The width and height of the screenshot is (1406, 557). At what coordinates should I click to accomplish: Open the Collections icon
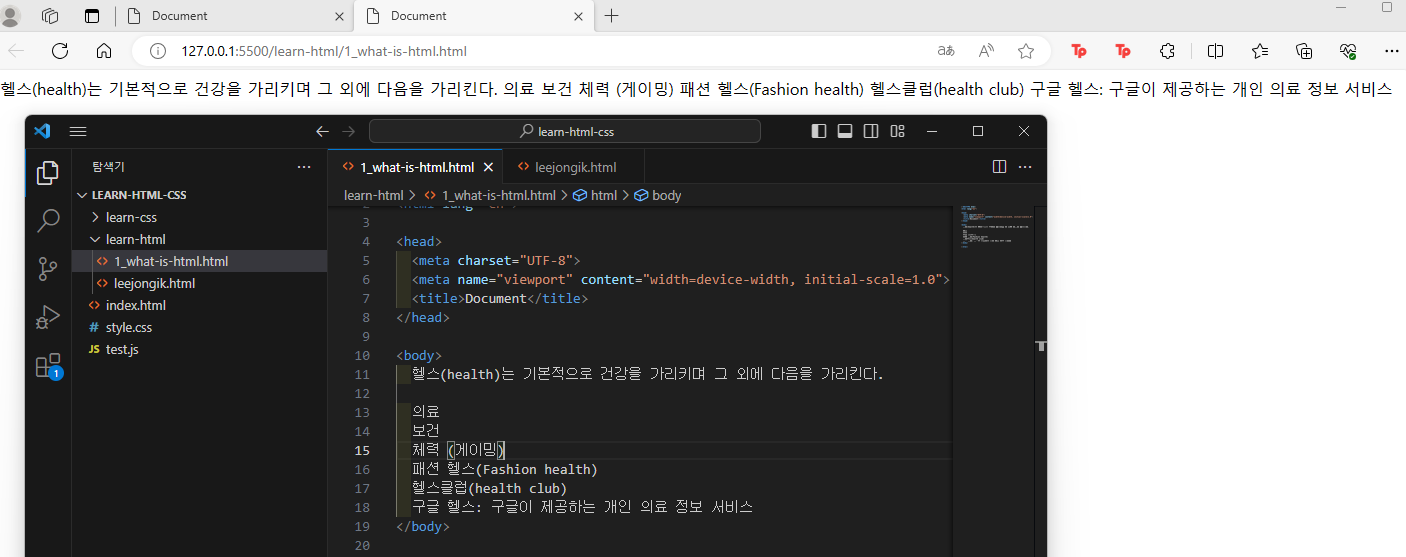(x=1304, y=51)
